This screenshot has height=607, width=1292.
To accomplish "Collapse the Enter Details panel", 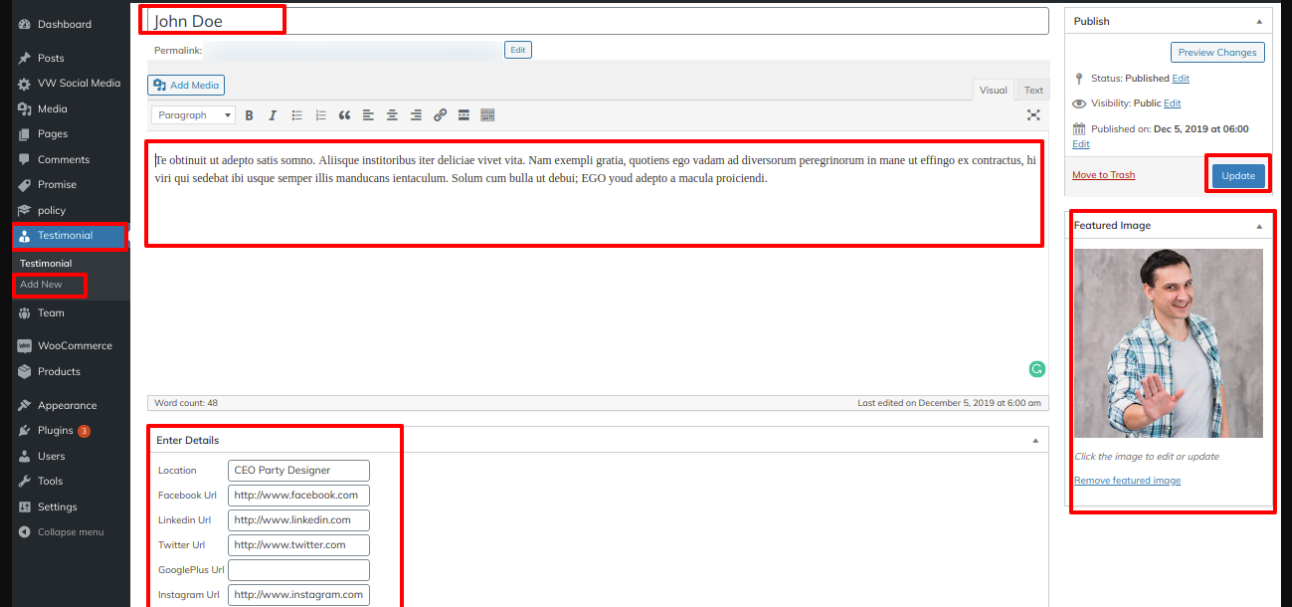I will 1035,441.
